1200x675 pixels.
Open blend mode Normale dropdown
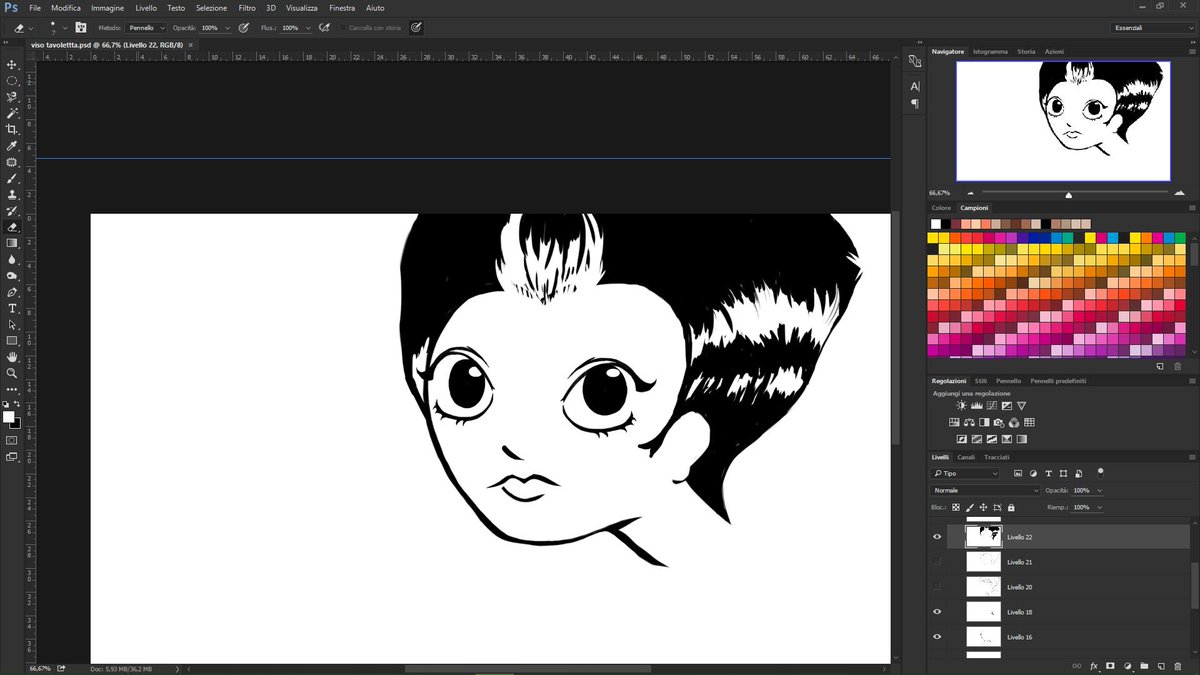[986, 491]
